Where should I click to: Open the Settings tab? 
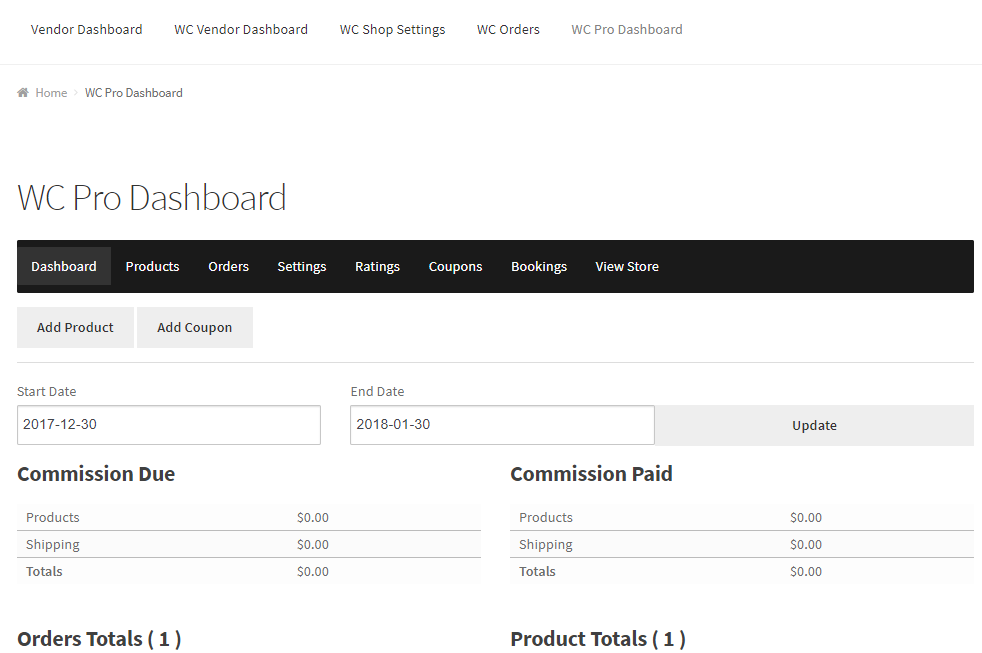[x=301, y=266]
